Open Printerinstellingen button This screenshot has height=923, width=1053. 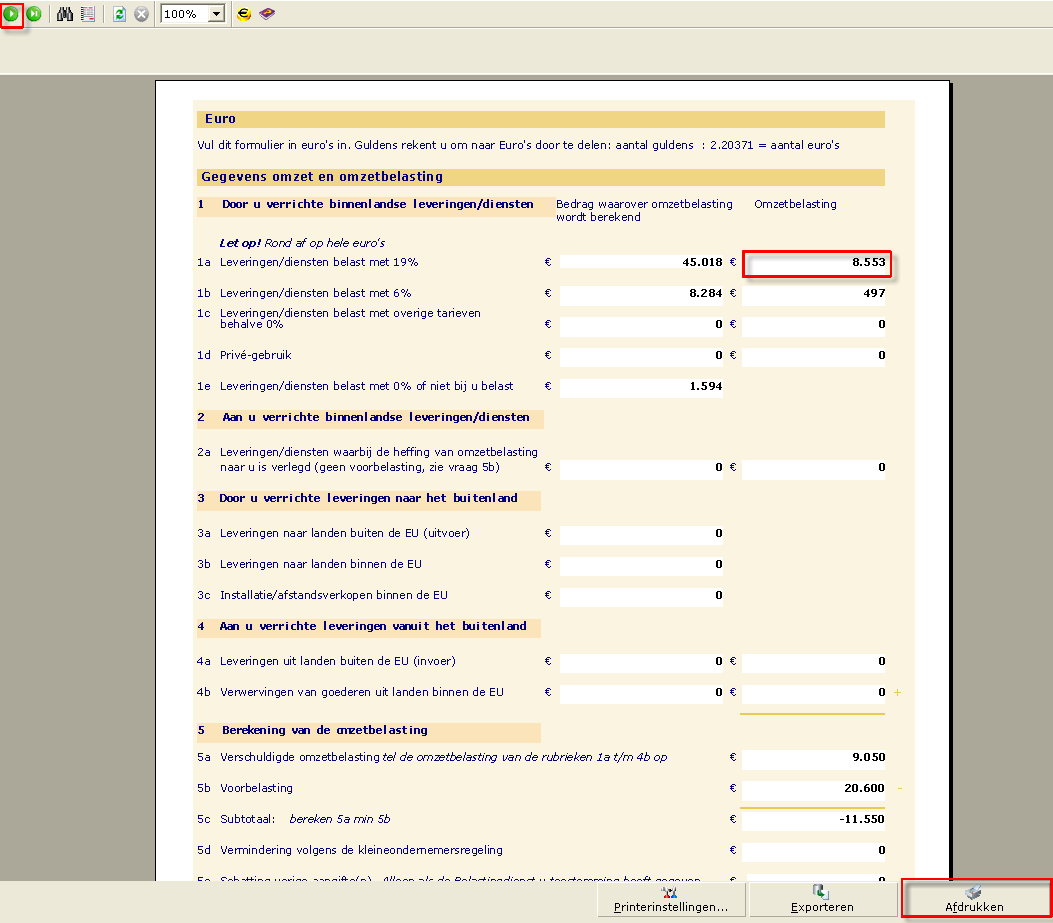click(671, 899)
